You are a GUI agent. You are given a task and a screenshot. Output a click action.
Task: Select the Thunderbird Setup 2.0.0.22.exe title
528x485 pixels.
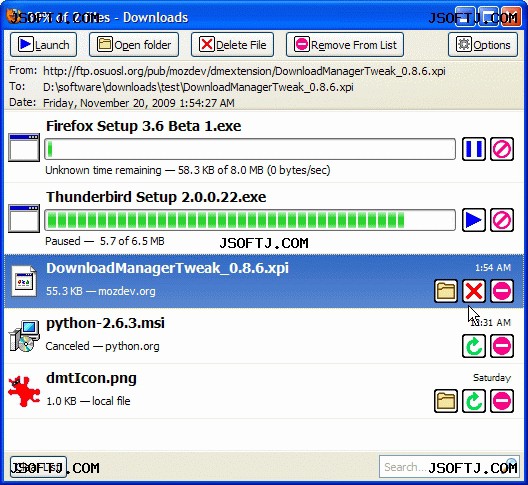[x=156, y=197]
